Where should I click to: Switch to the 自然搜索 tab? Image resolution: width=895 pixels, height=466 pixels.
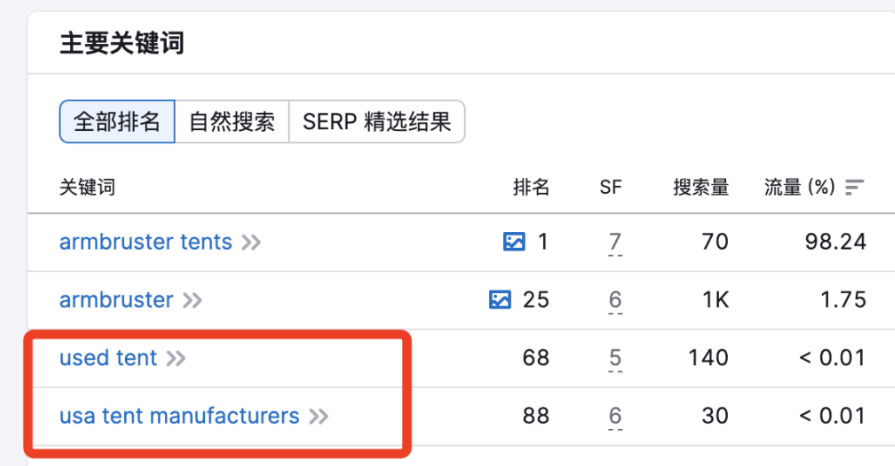click(232, 123)
